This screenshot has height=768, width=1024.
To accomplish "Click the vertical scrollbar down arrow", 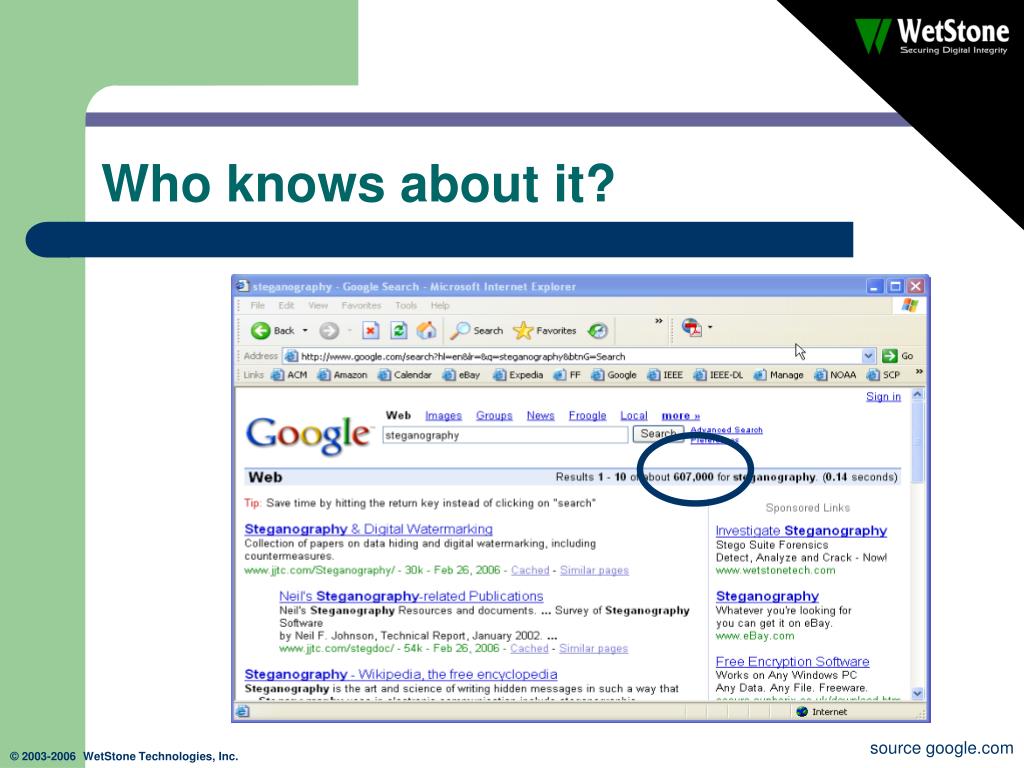I will pyautogui.click(x=918, y=694).
